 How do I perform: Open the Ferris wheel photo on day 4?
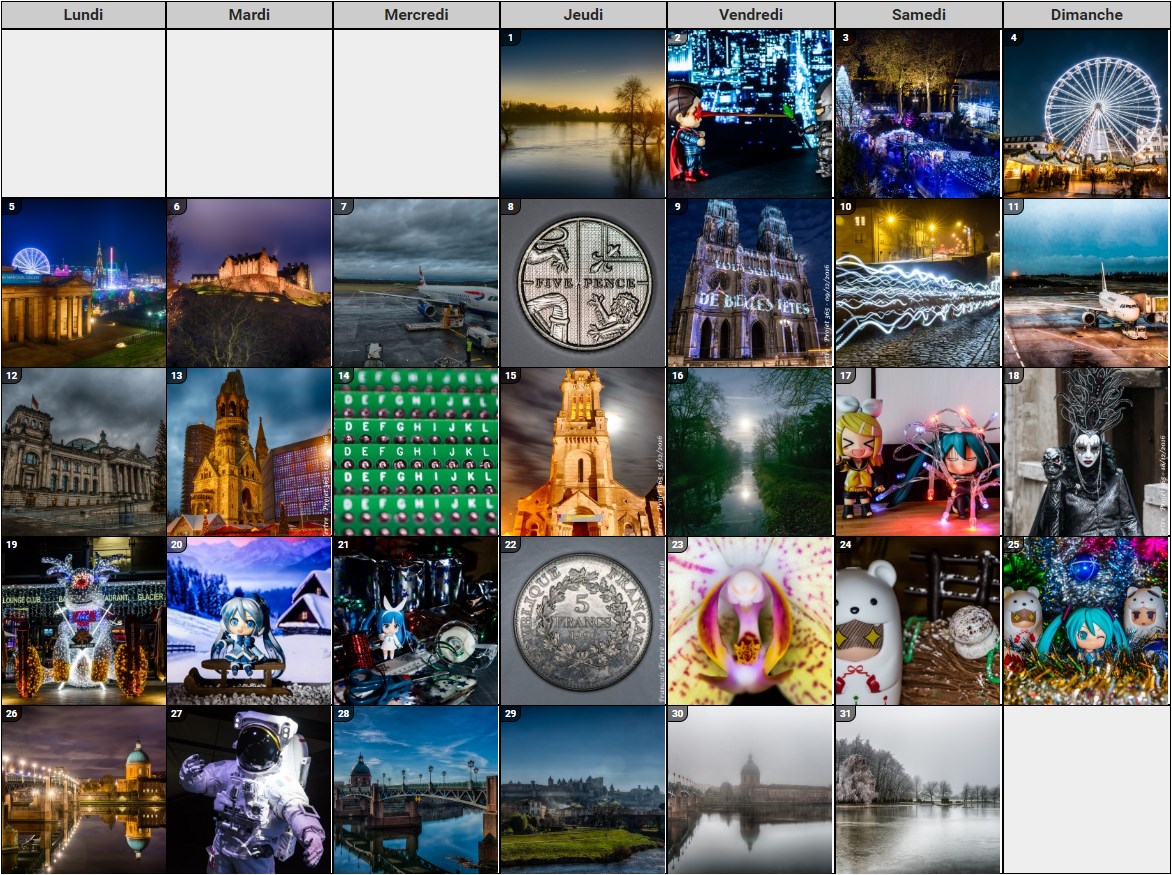pyautogui.click(x=1085, y=113)
